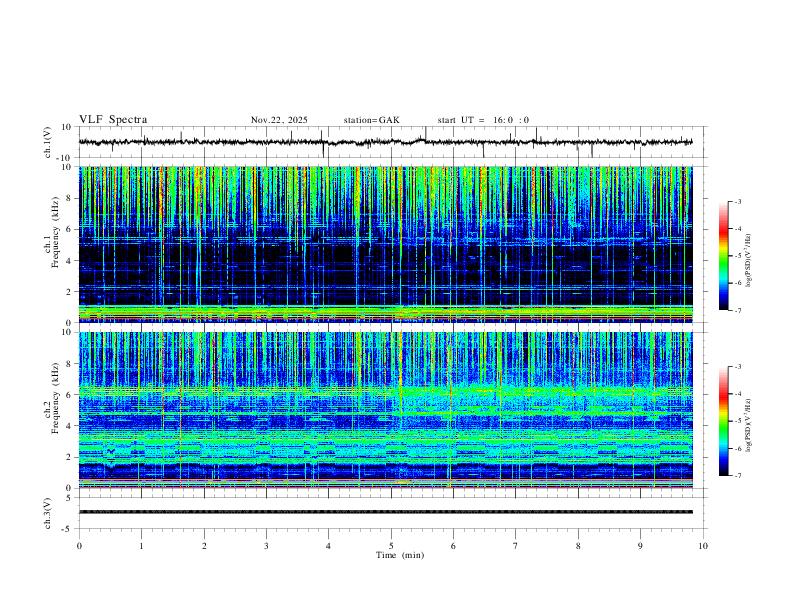Click the "Time (min)" x-axis label
Image resolution: width=792 pixels, height=612 pixels.
pyautogui.click(x=400, y=555)
